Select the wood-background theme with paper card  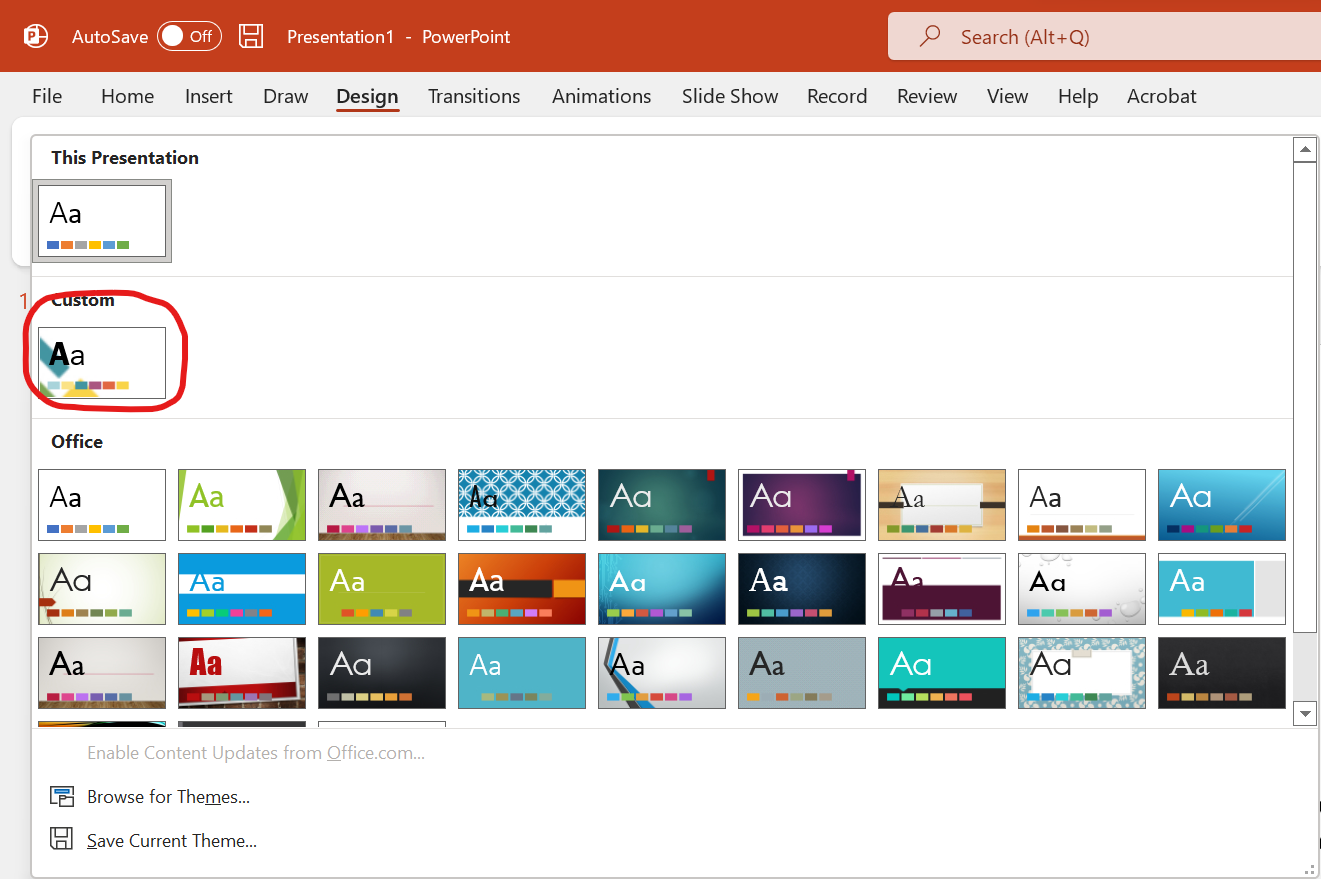point(942,505)
